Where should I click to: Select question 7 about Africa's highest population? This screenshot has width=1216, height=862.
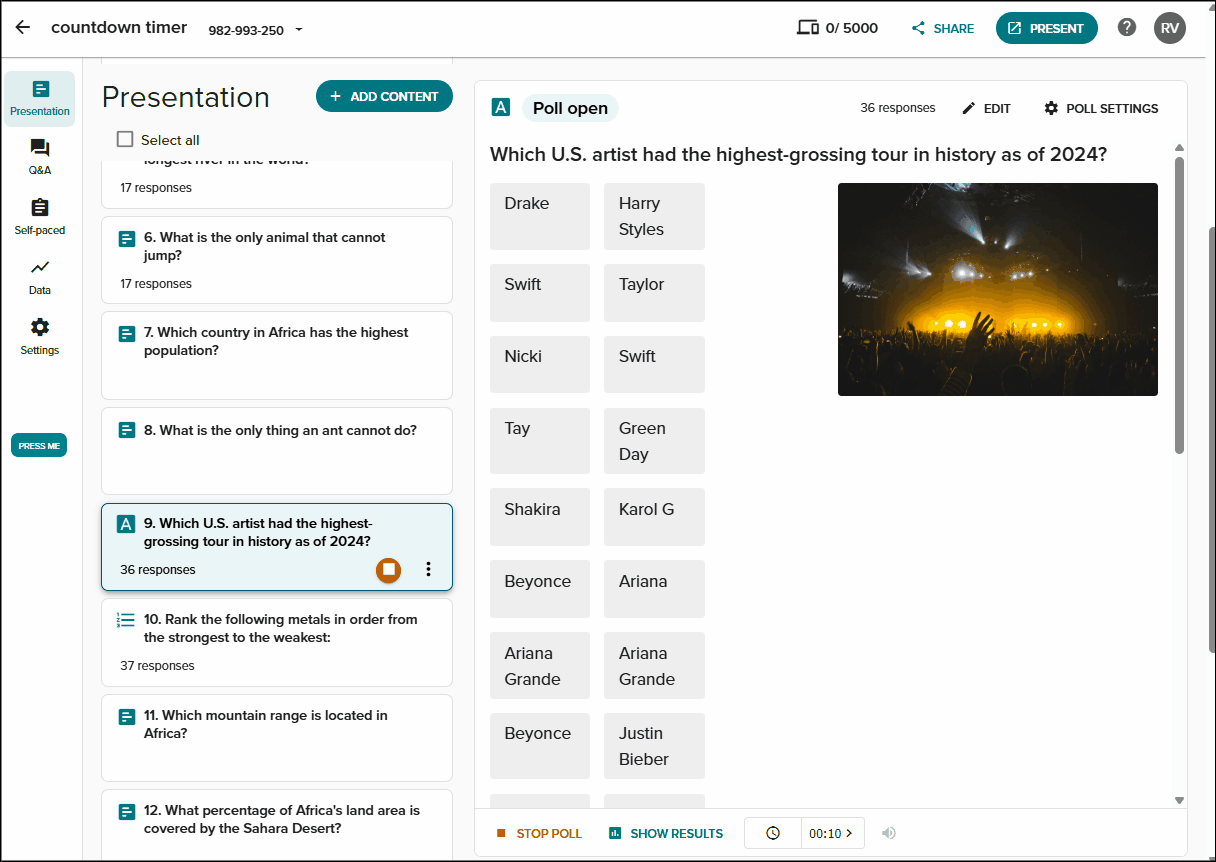click(x=277, y=355)
